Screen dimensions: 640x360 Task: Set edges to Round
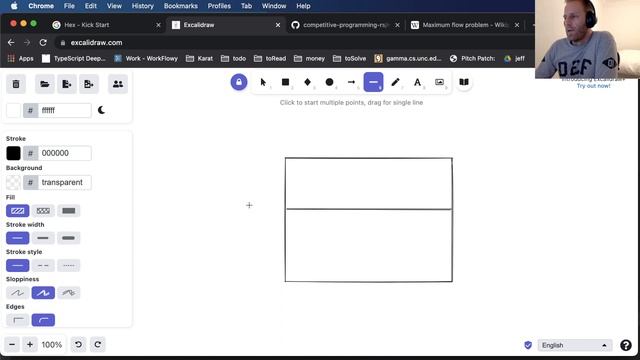[43, 320]
